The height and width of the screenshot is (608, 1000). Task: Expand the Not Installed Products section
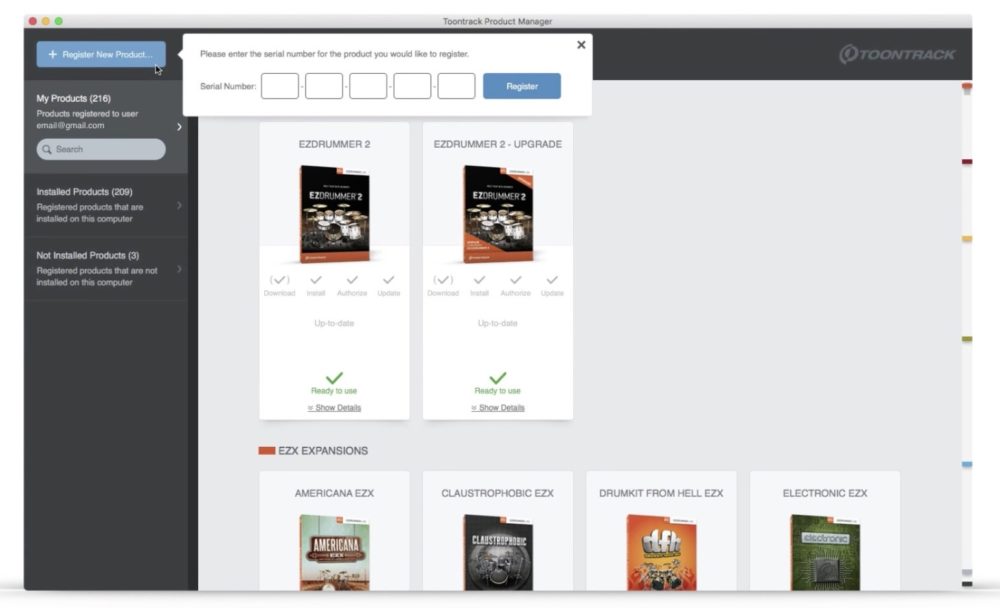179,269
